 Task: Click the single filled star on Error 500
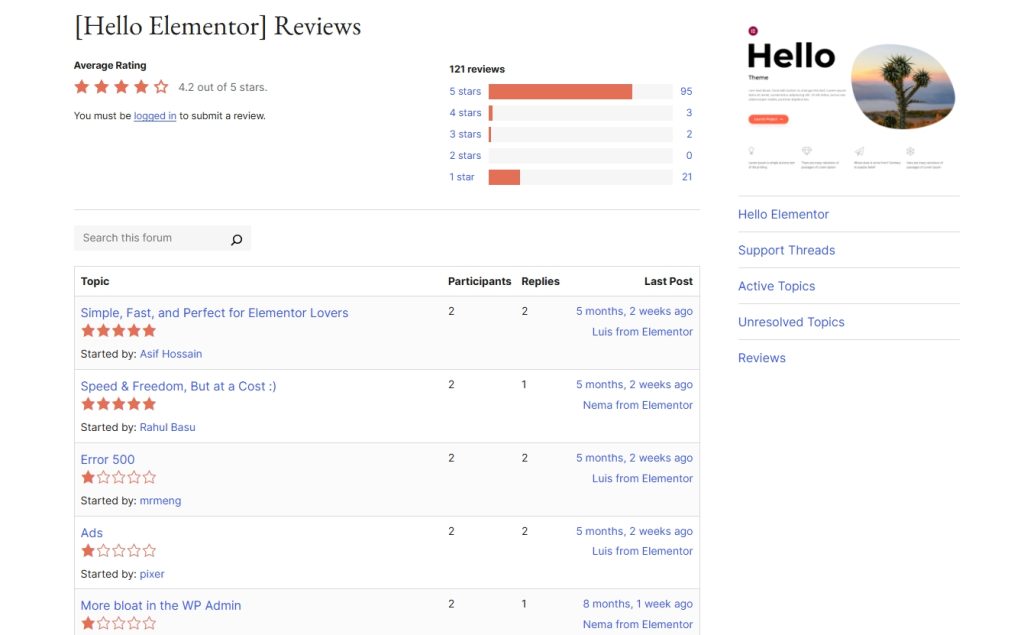point(88,477)
